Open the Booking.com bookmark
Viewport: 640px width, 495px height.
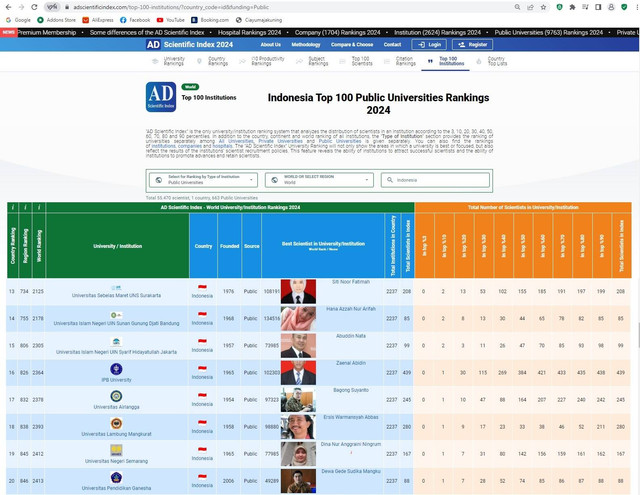click(210, 20)
